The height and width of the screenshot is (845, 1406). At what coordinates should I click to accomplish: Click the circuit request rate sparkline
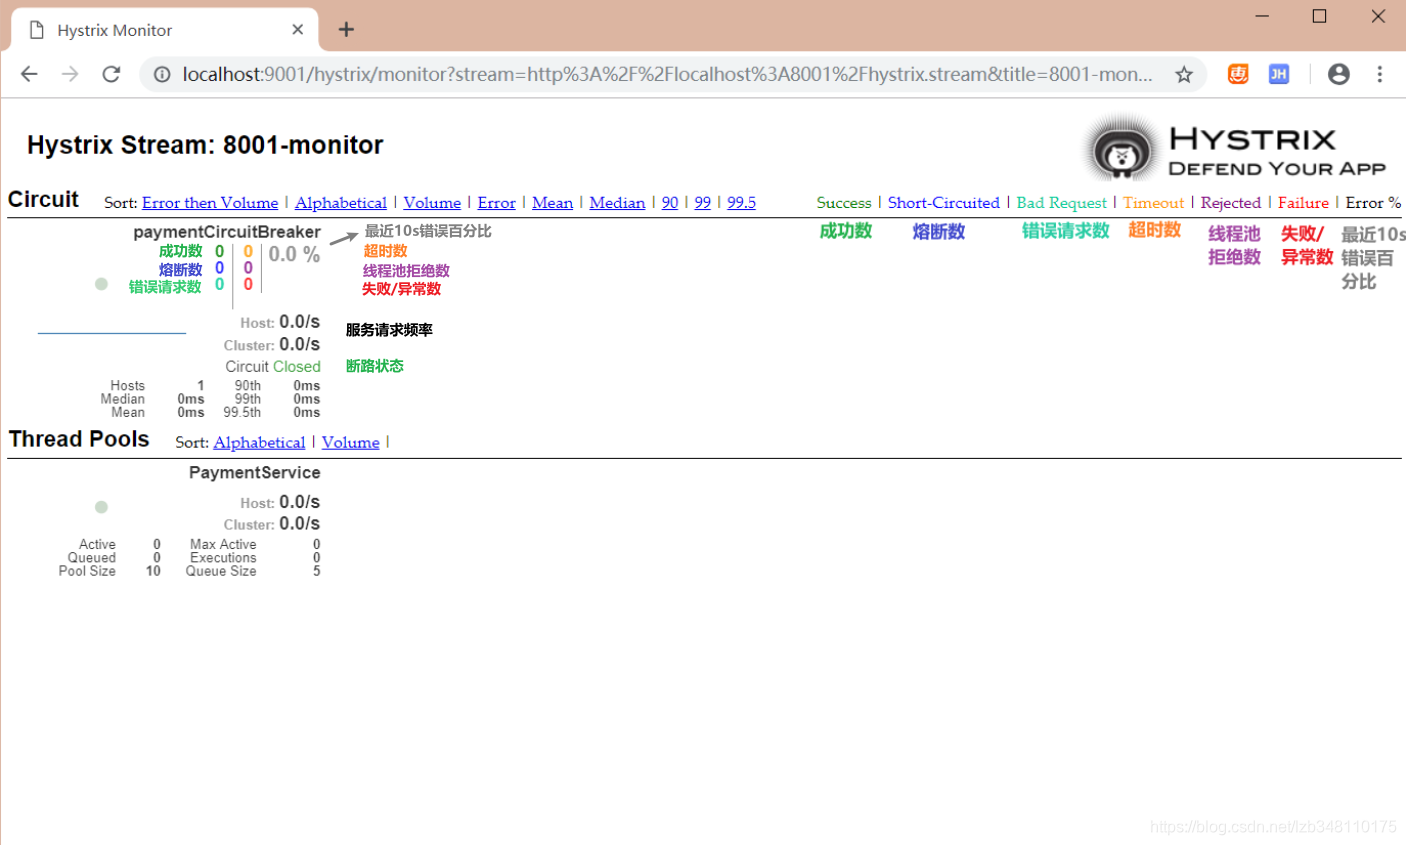point(112,332)
